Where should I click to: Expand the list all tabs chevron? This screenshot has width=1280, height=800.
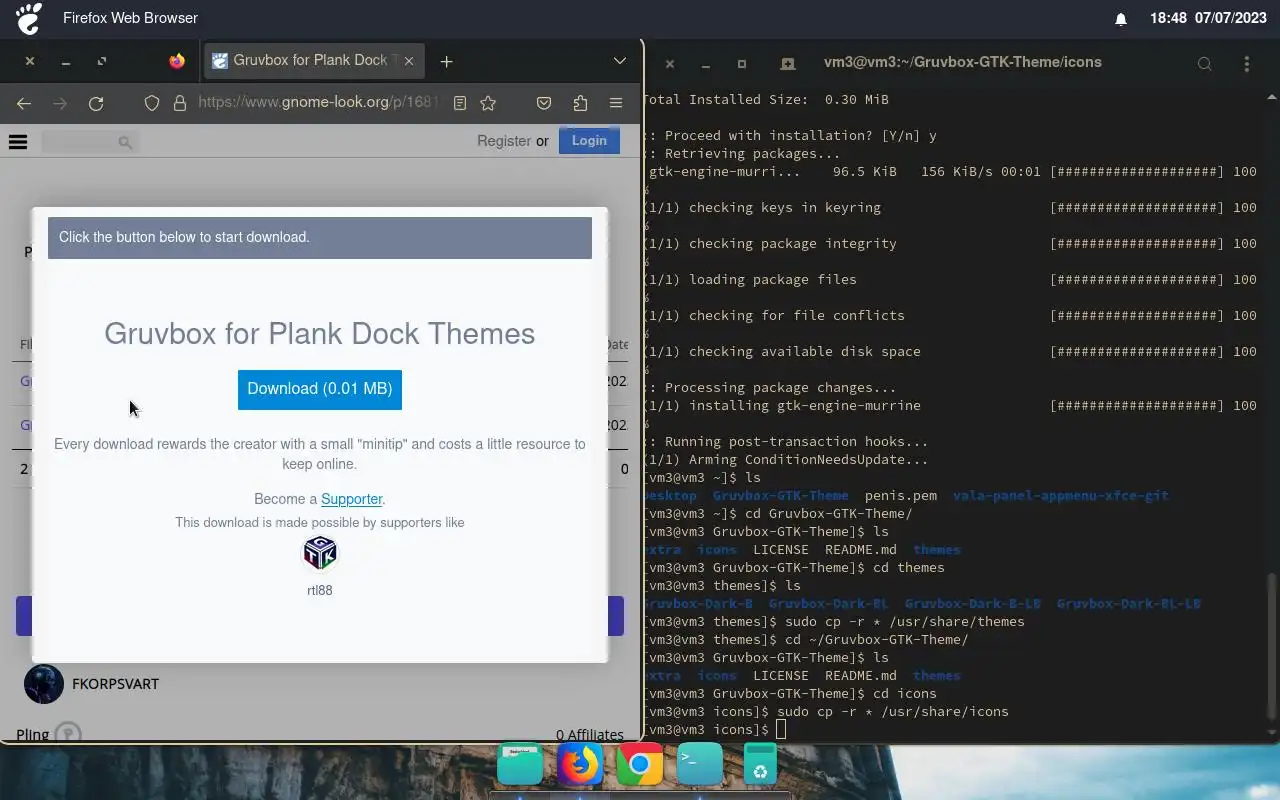[x=620, y=61]
